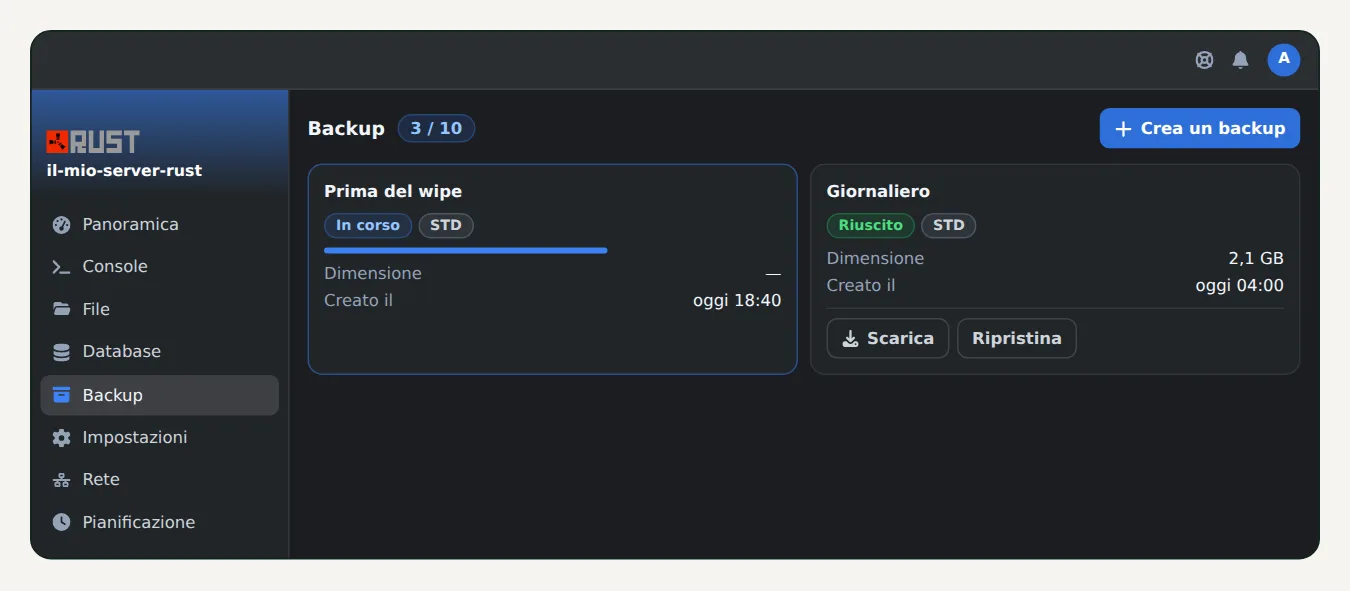
Task: Click the Rete network icon
Action: click(x=62, y=480)
